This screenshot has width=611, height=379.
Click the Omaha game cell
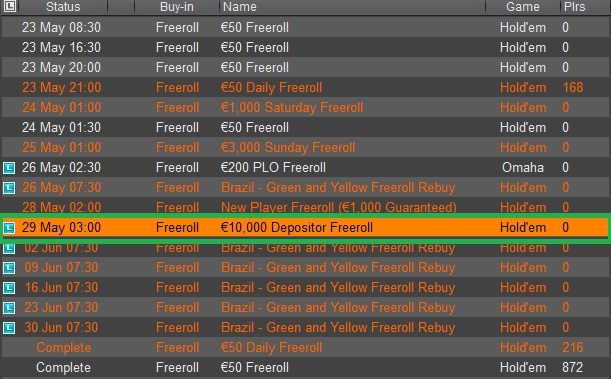pos(523,167)
